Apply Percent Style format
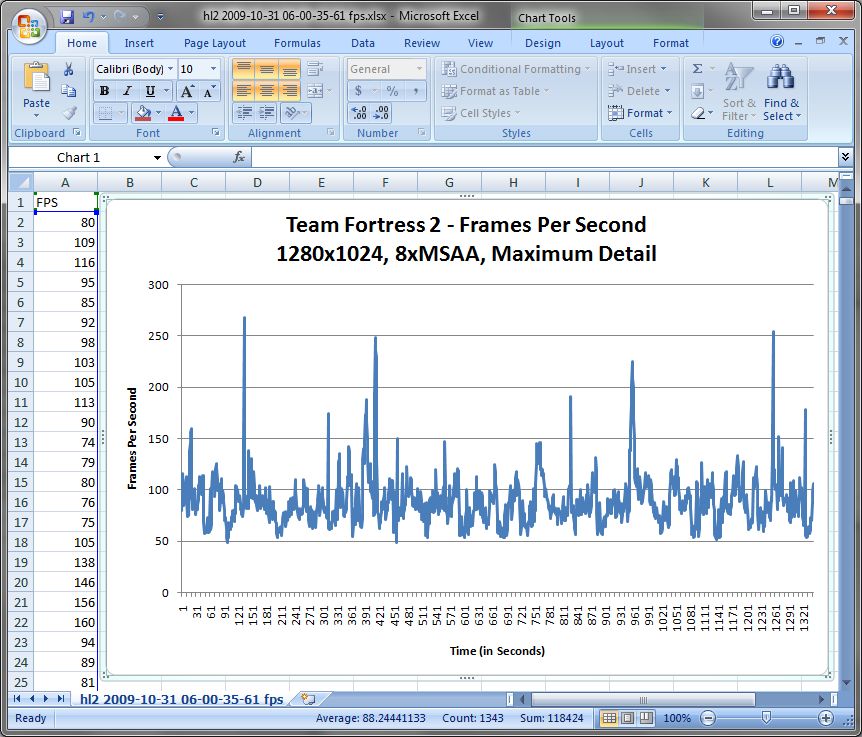Image resolution: width=862 pixels, height=737 pixels. pyautogui.click(x=392, y=91)
